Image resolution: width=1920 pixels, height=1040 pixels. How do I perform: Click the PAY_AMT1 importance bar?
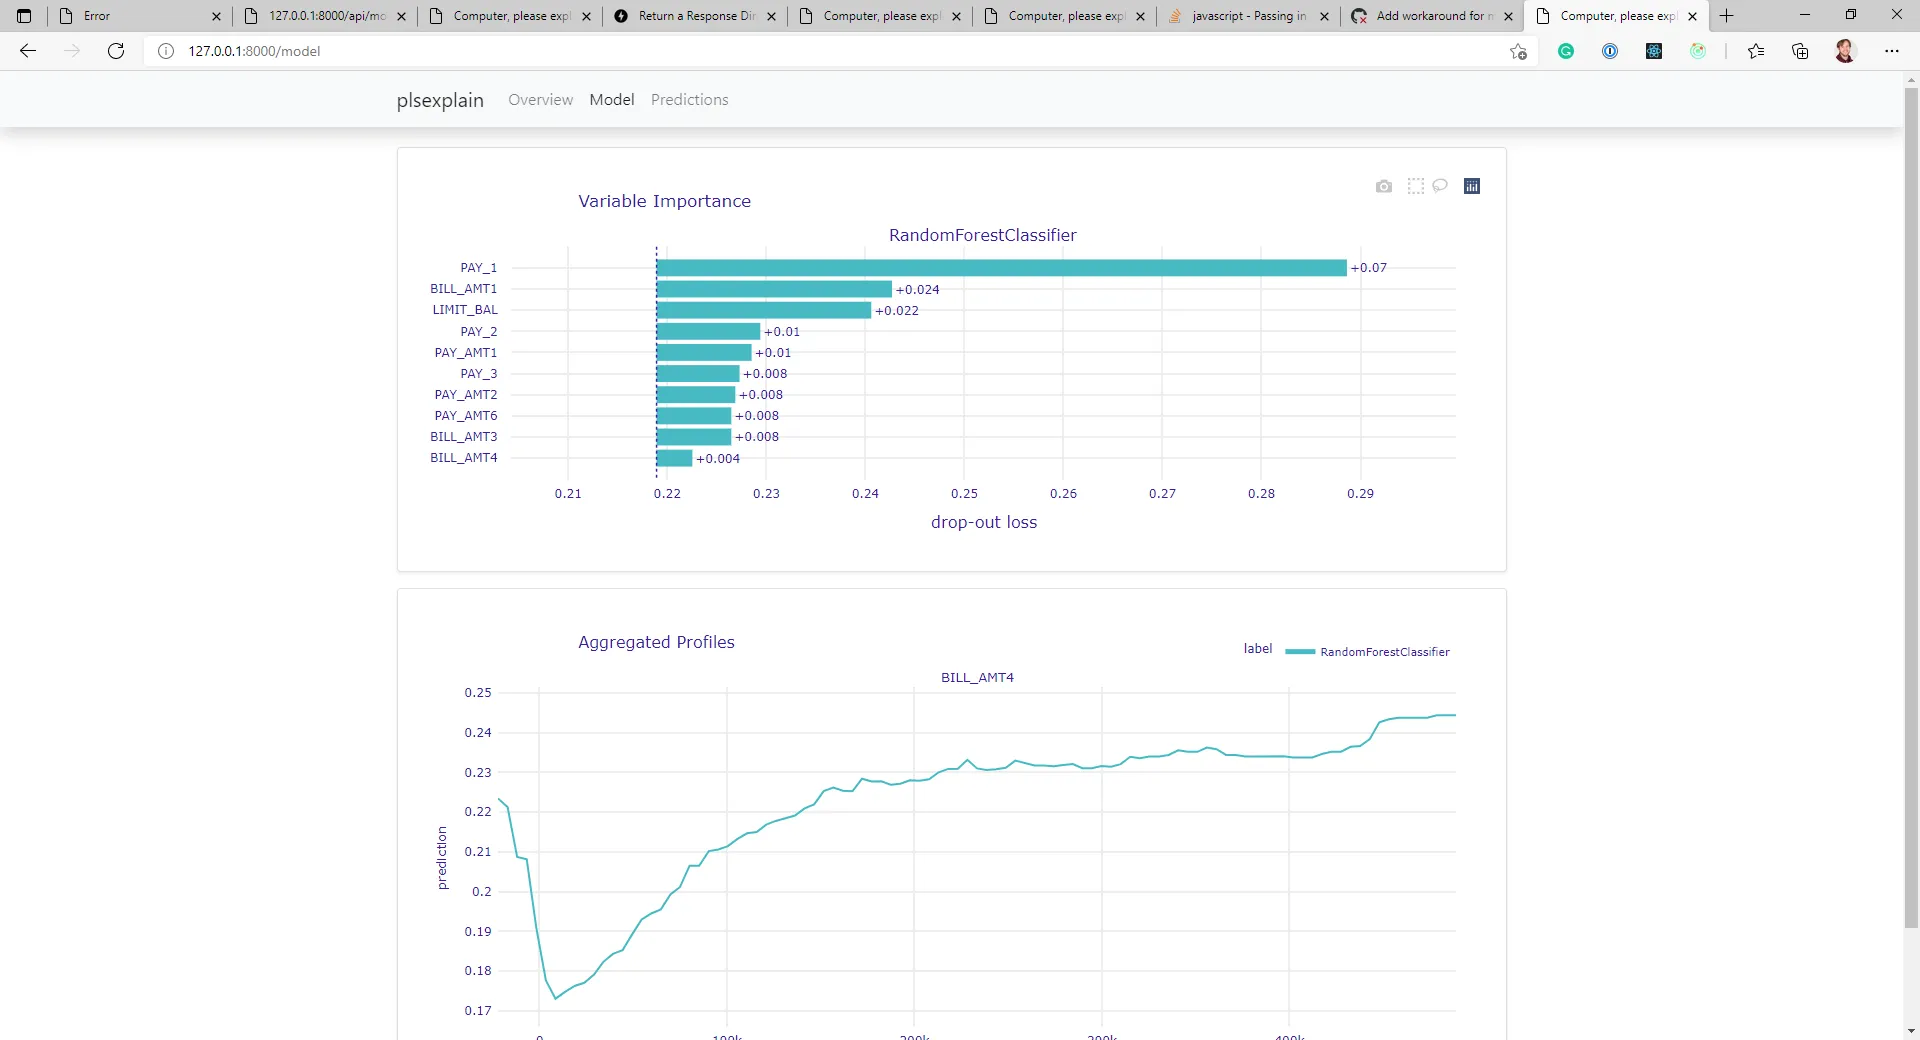point(704,352)
